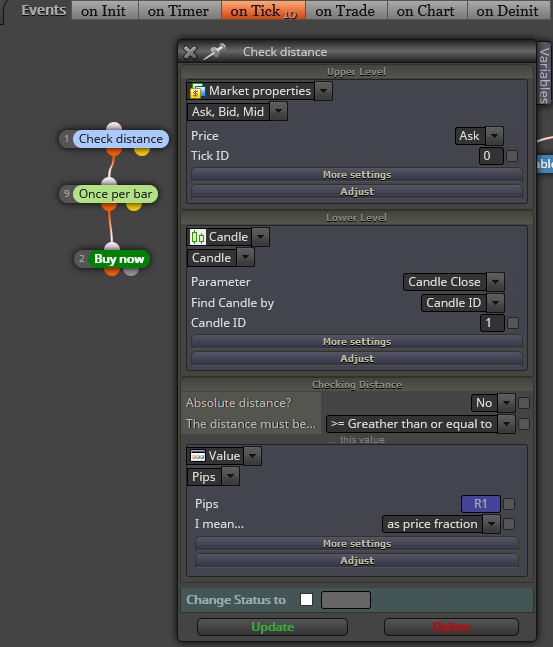
Task: Toggle the Price row checkbox
Action: coord(512,136)
